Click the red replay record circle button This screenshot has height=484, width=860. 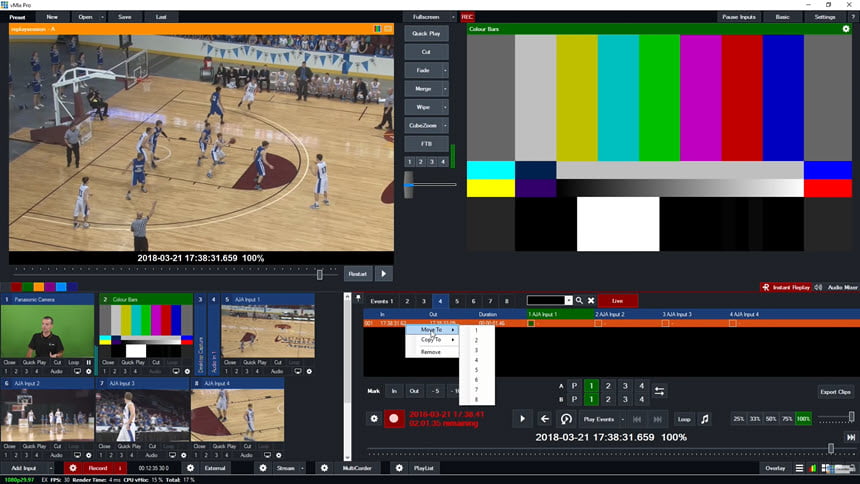[394, 418]
